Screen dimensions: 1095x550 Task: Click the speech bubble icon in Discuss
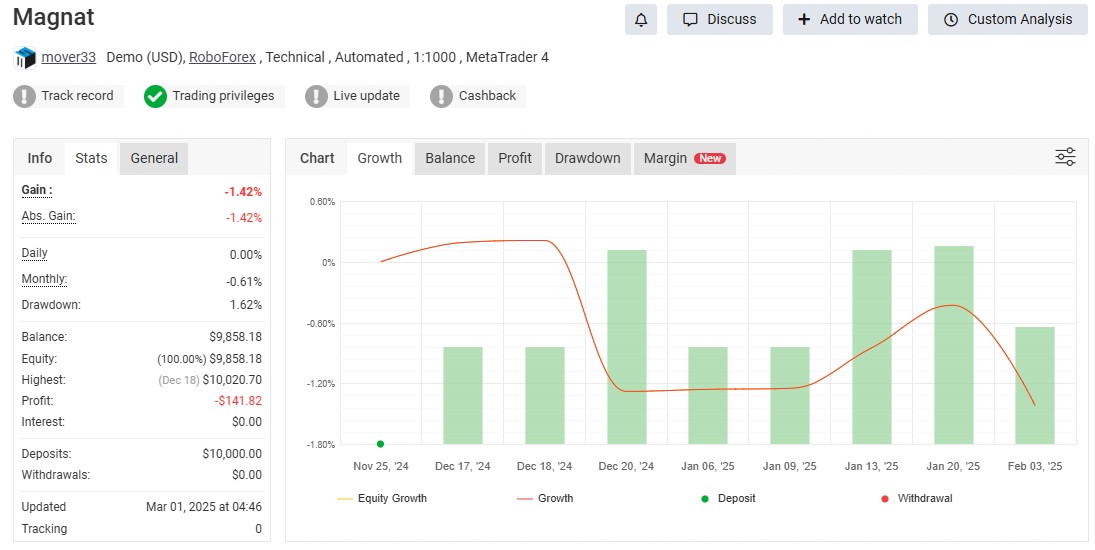690,20
